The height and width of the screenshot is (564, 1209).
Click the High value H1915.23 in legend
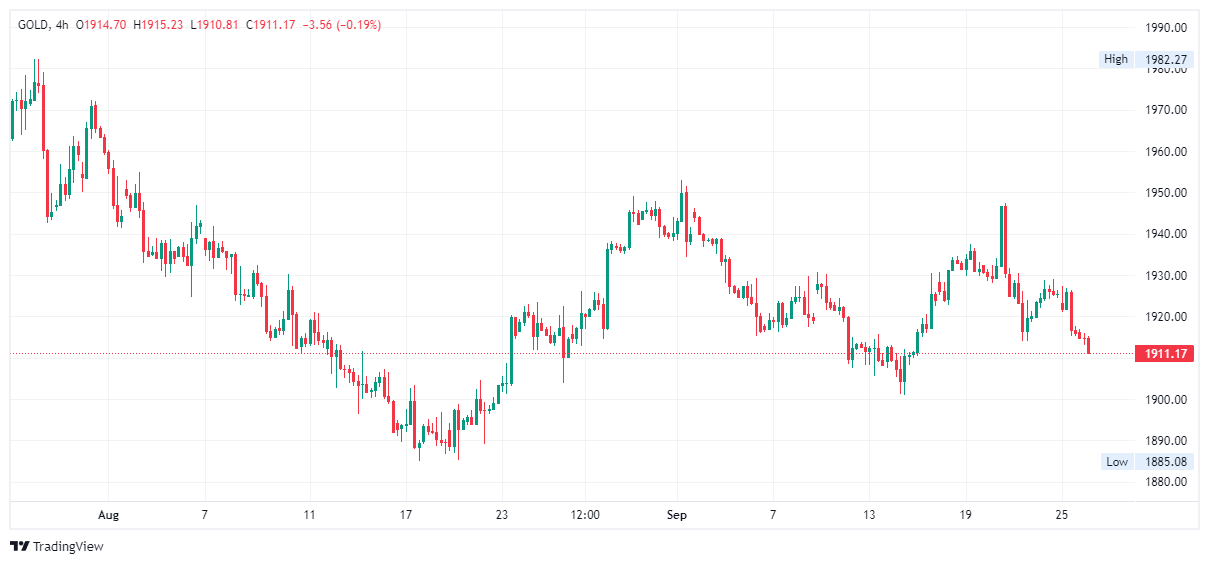[158, 25]
